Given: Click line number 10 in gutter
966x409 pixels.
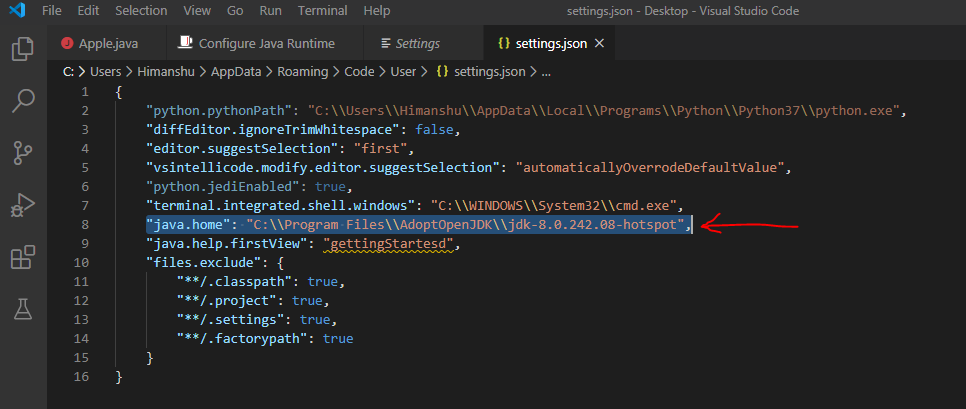Looking at the screenshot, I should pos(81,262).
